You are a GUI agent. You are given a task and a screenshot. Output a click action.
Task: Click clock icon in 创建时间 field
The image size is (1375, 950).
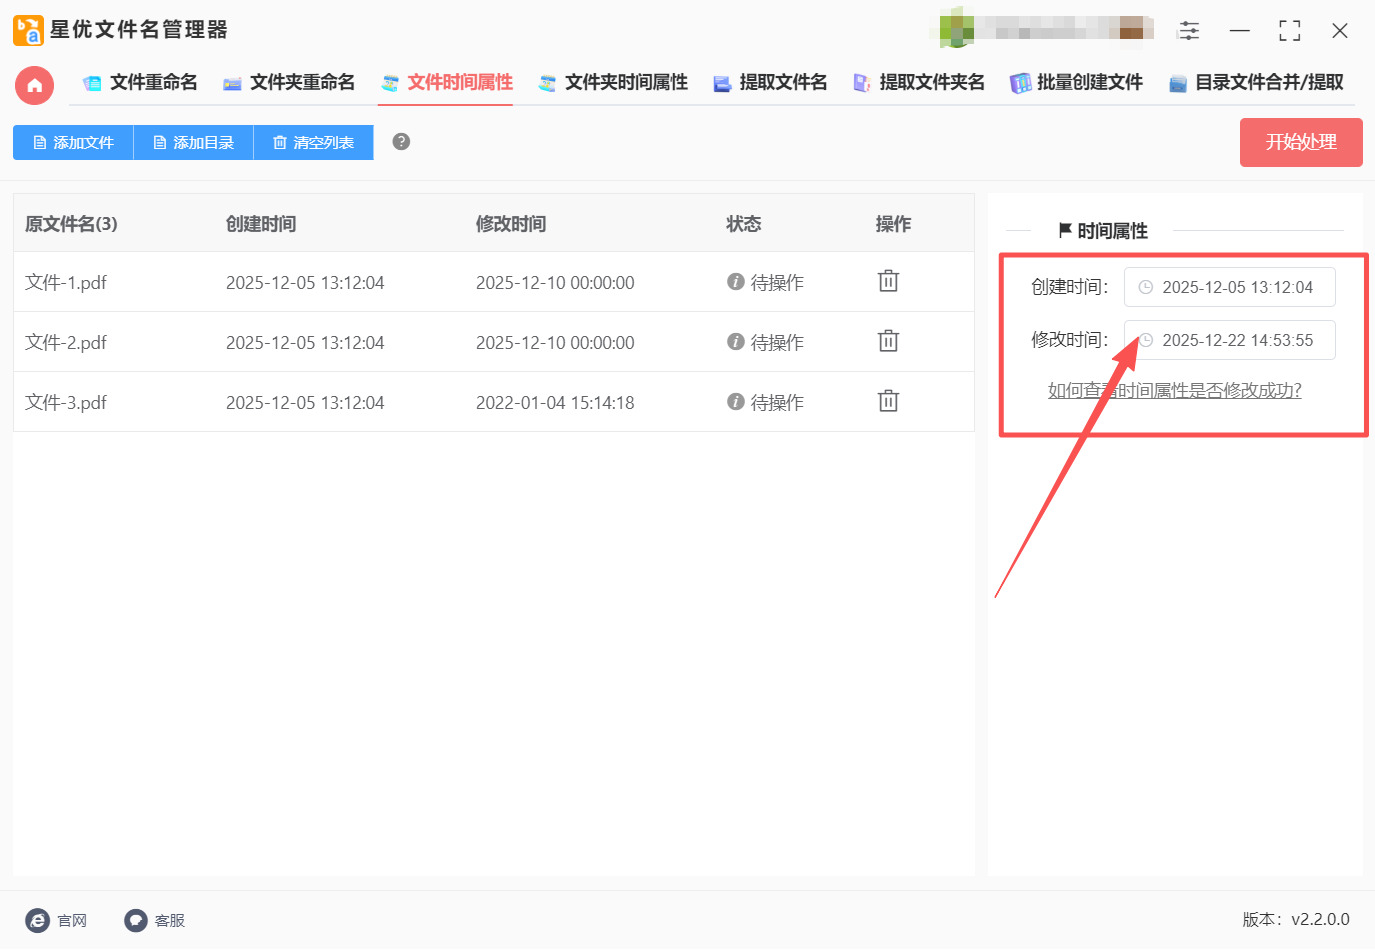point(1146,287)
